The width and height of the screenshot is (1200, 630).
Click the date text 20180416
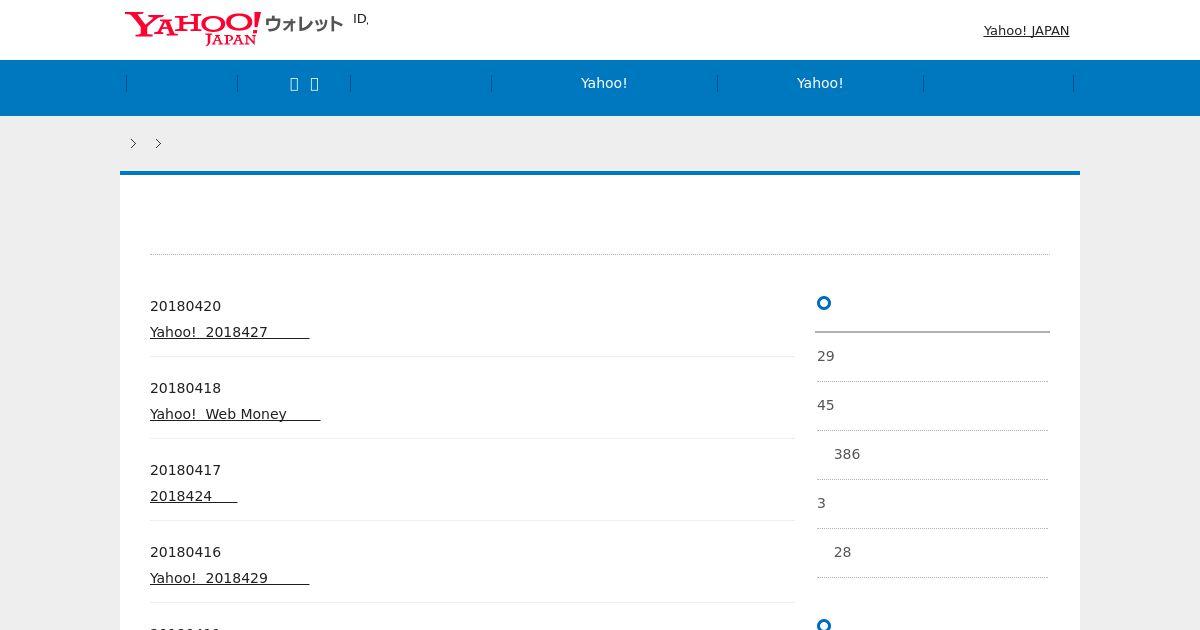pos(185,552)
